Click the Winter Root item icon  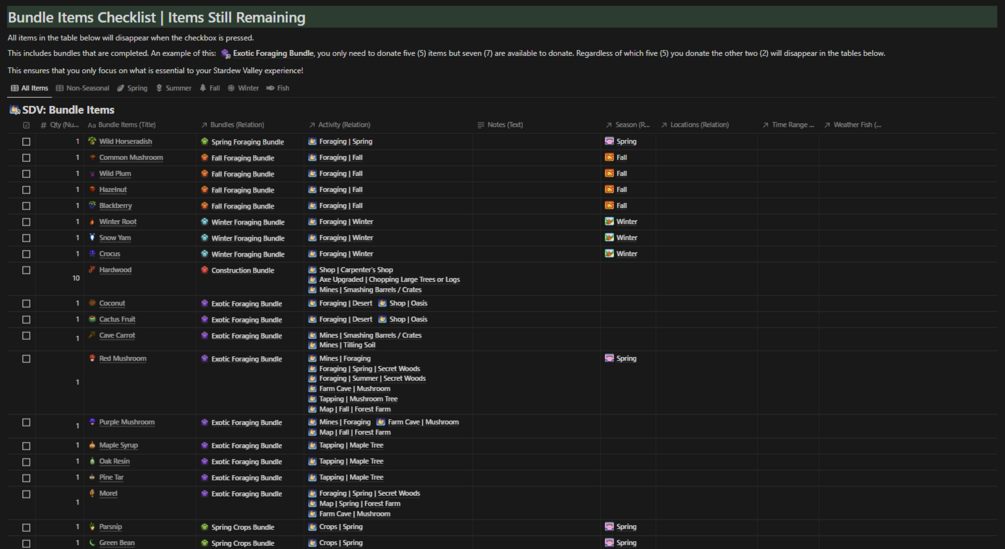pos(92,222)
